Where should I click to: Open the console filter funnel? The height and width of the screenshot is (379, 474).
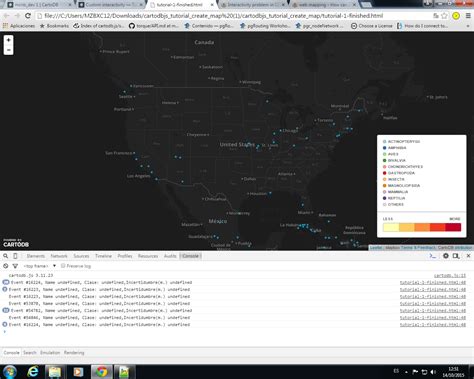click(x=15, y=266)
